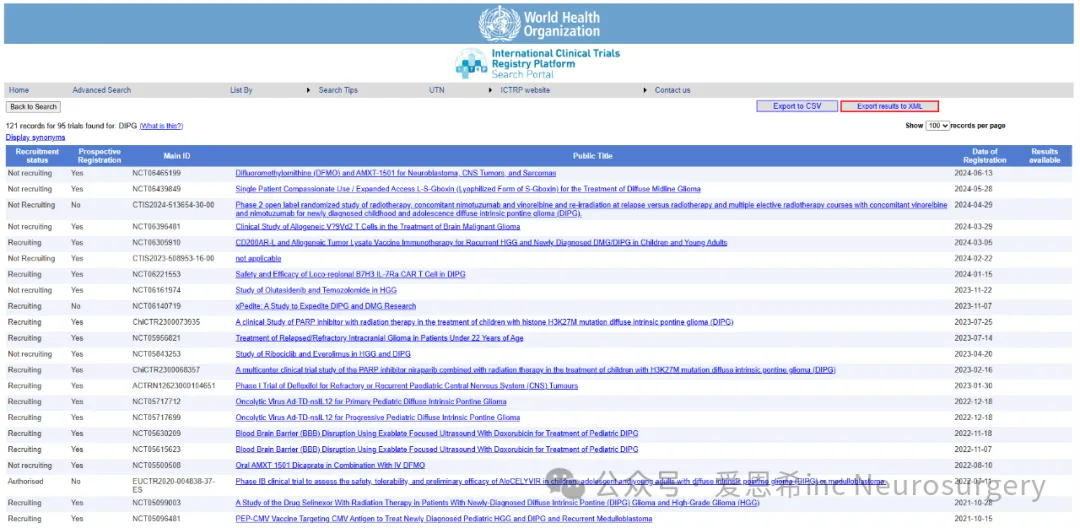Expand the Contact us menu
This screenshot has height=528, width=1080.
[672, 90]
